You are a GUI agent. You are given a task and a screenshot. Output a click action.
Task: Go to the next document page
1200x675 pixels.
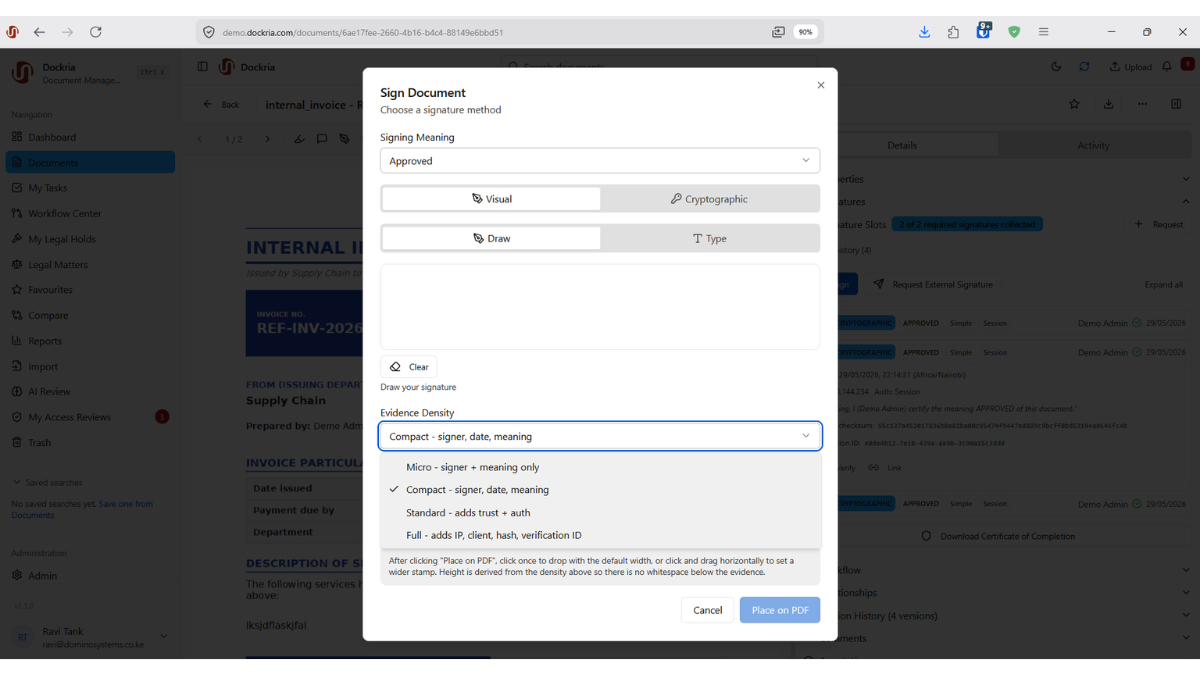267,139
